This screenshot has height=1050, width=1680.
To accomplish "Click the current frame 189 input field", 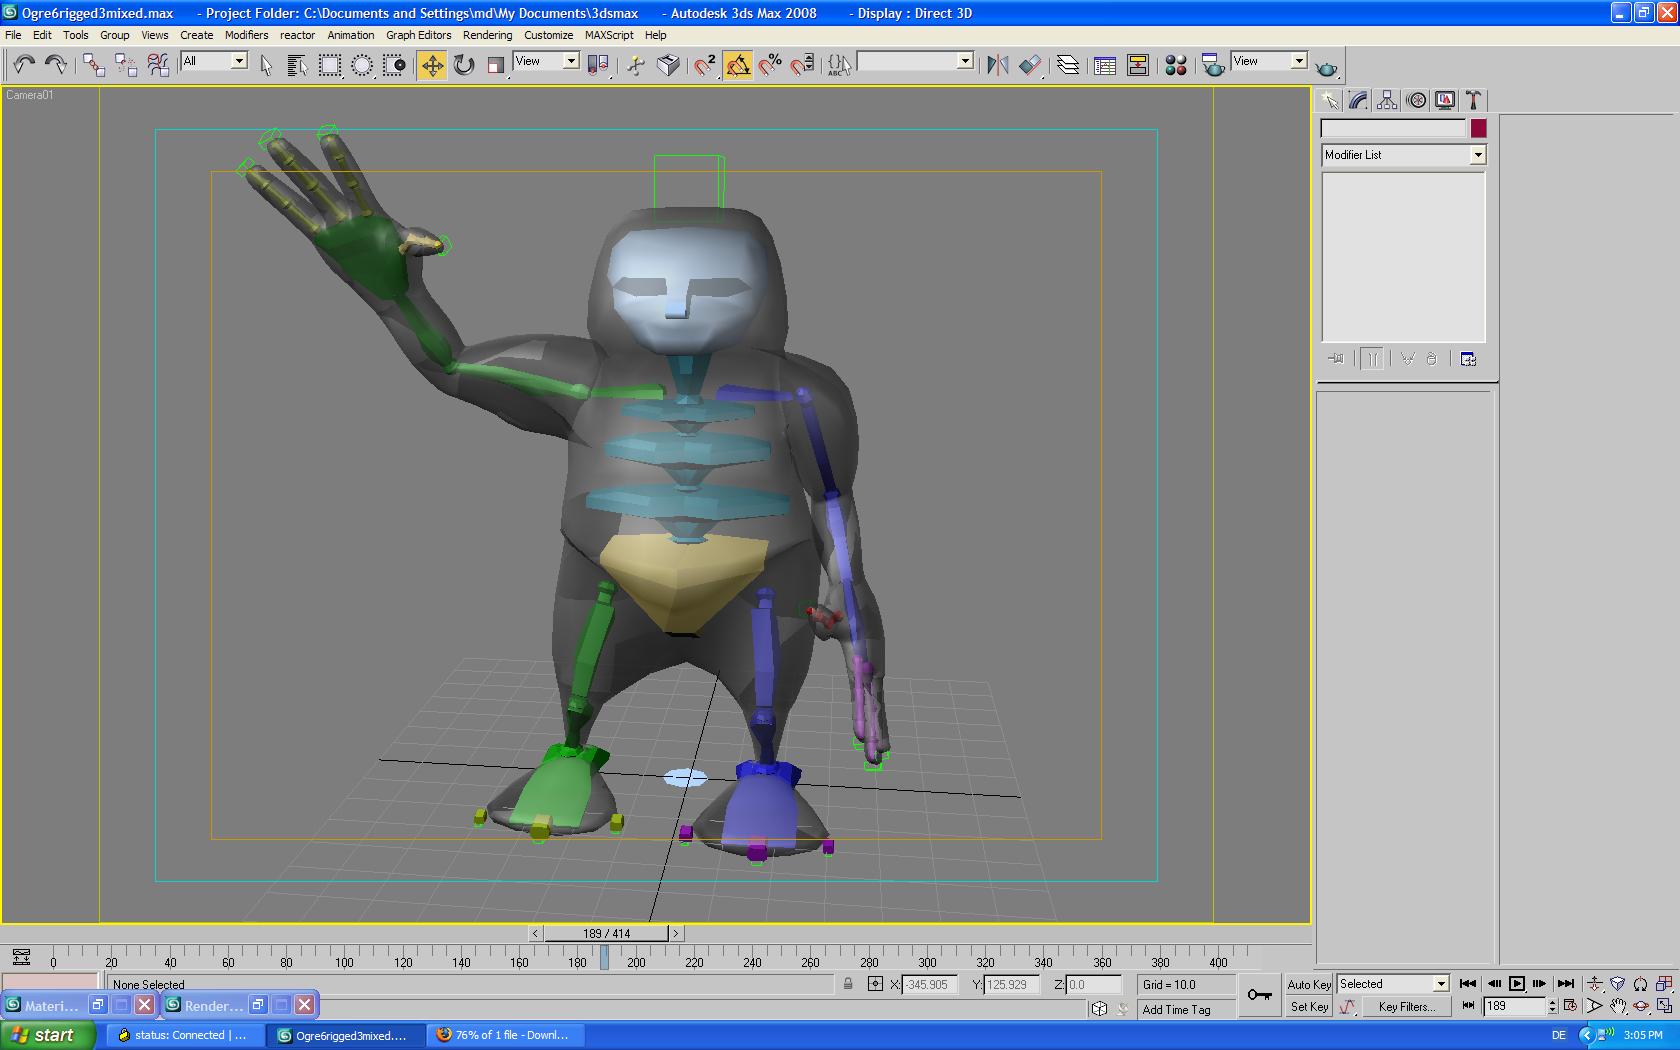I will pos(1514,1006).
